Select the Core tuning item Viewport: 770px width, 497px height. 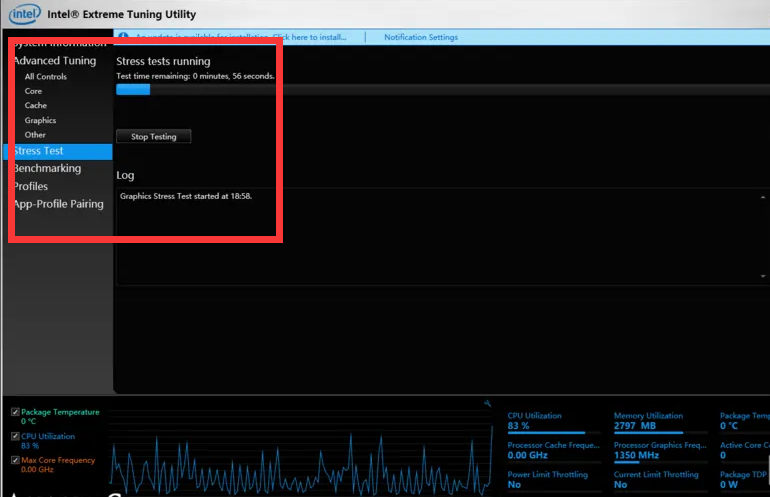(x=33, y=91)
